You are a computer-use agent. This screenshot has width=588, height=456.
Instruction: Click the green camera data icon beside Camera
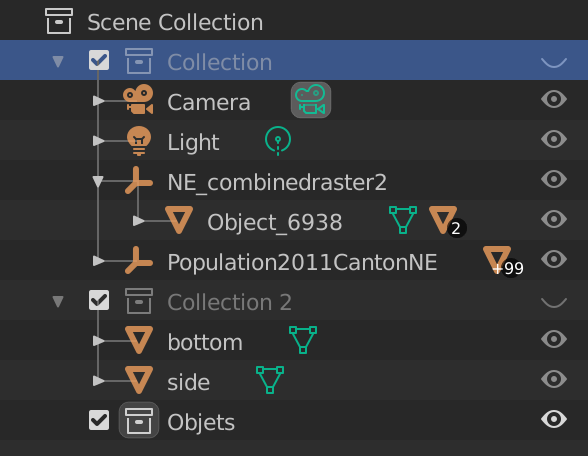coord(310,100)
